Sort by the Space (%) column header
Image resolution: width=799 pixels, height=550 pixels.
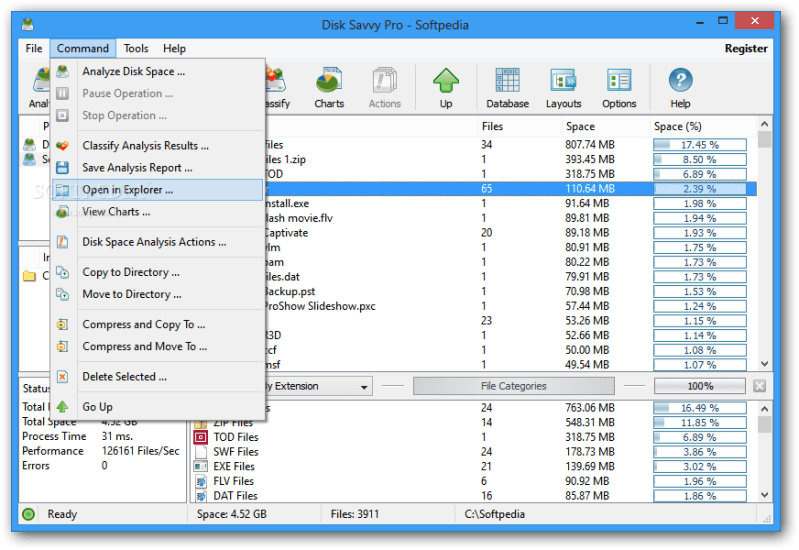click(x=703, y=126)
